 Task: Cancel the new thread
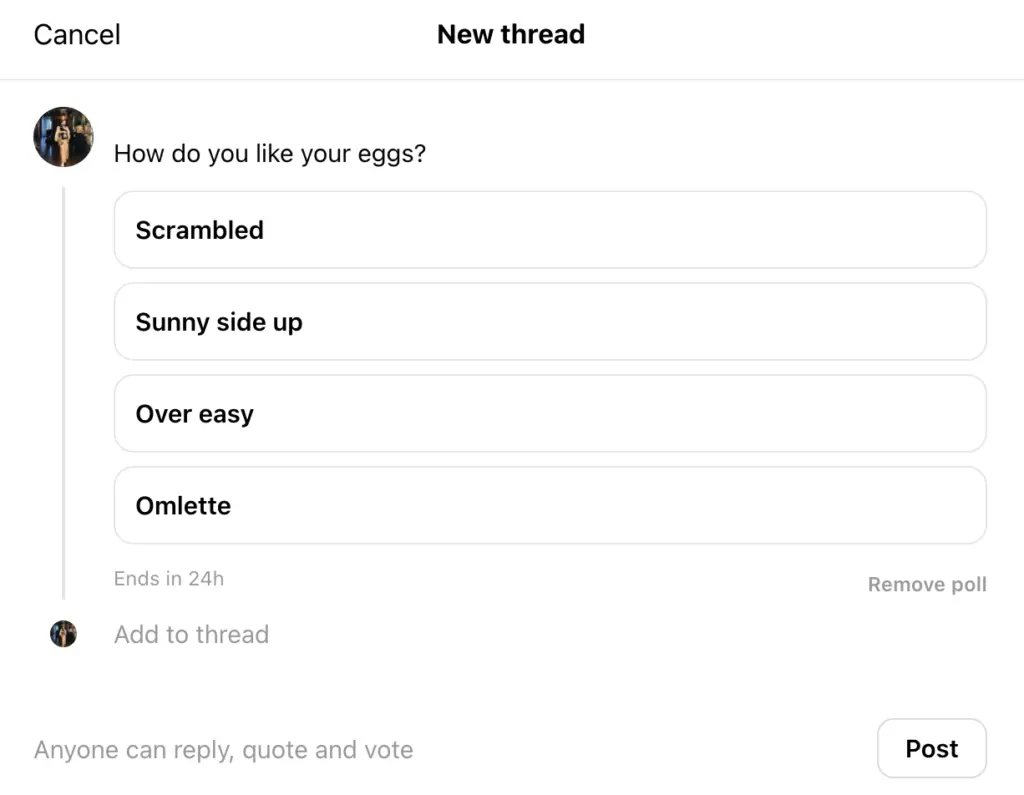pyautogui.click(x=77, y=35)
